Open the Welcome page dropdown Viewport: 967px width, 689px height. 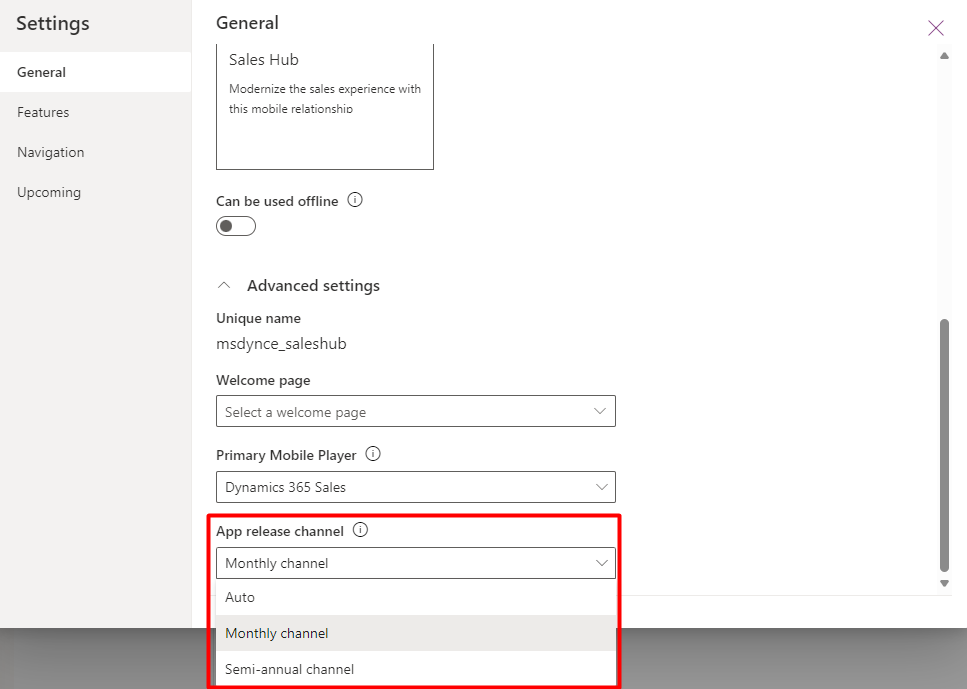click(416, 411)
